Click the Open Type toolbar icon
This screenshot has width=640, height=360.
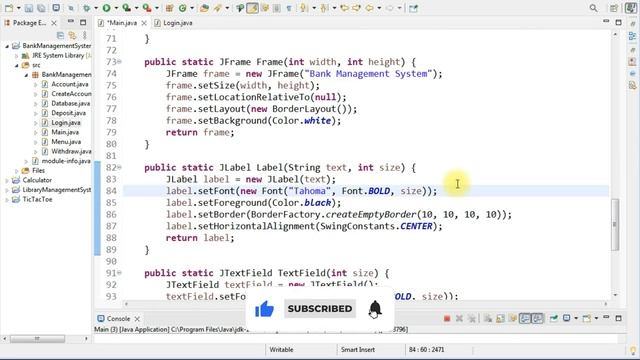[x=204, y=8]
